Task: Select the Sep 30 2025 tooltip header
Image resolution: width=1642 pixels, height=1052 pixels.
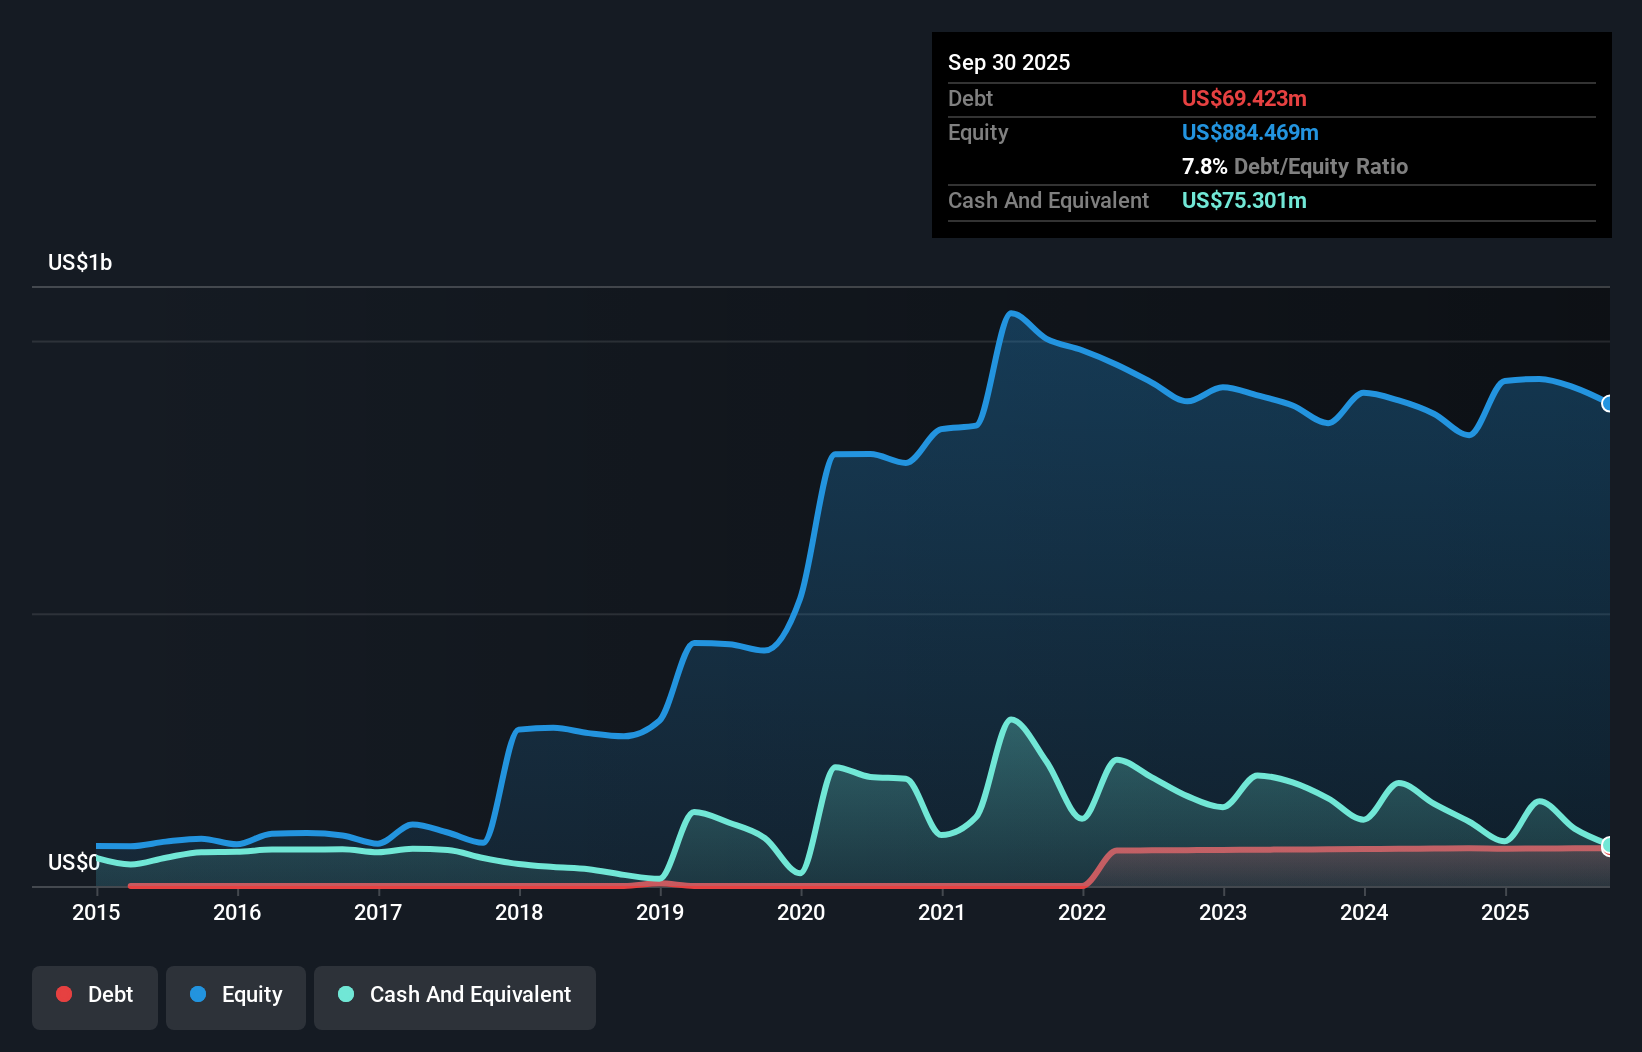Action: pos(1009,62)
